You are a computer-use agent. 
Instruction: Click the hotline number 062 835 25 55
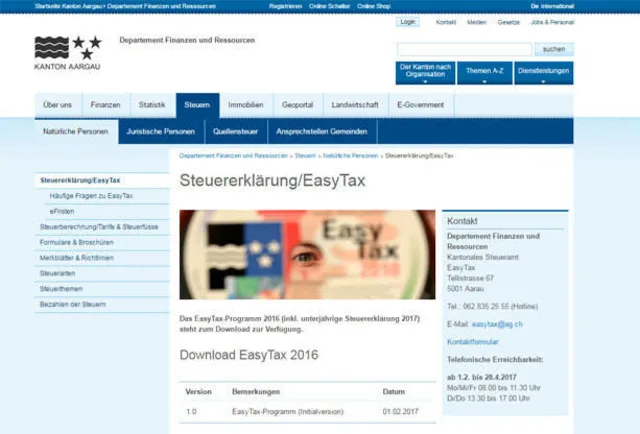[x=486, y=306]
